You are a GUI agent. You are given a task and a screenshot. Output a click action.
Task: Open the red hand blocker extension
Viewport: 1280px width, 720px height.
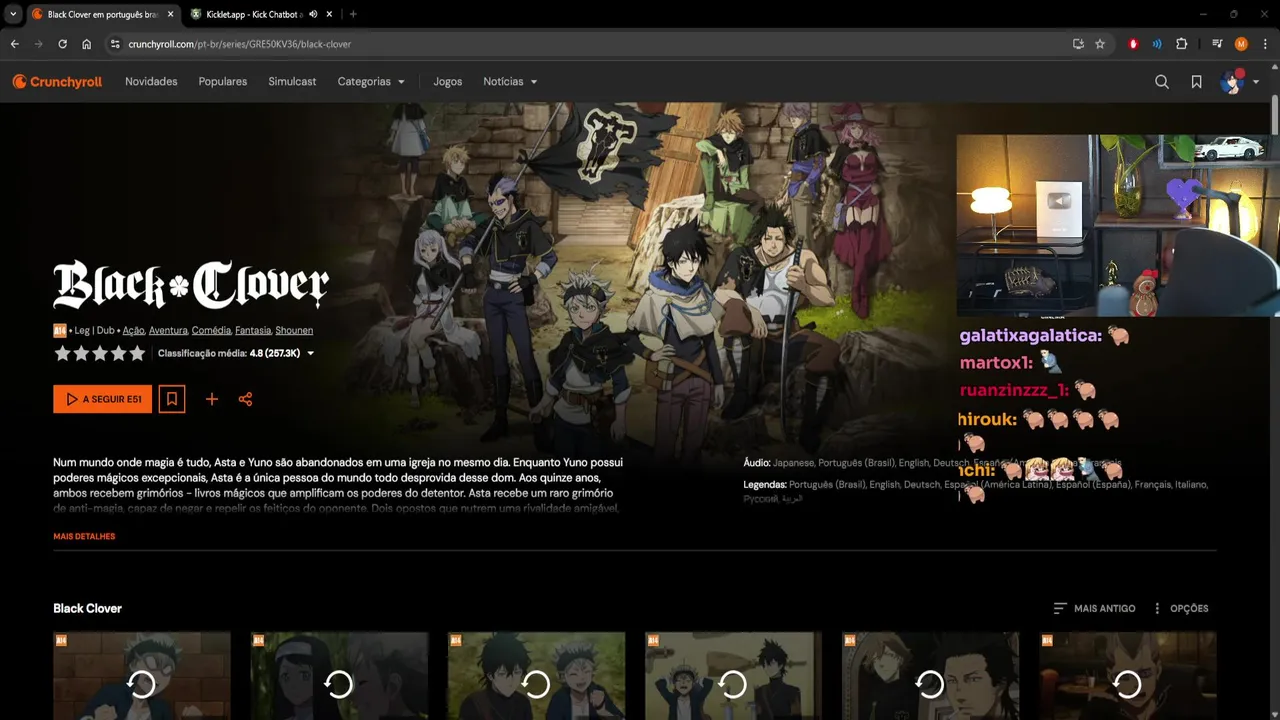[1133, 44]
